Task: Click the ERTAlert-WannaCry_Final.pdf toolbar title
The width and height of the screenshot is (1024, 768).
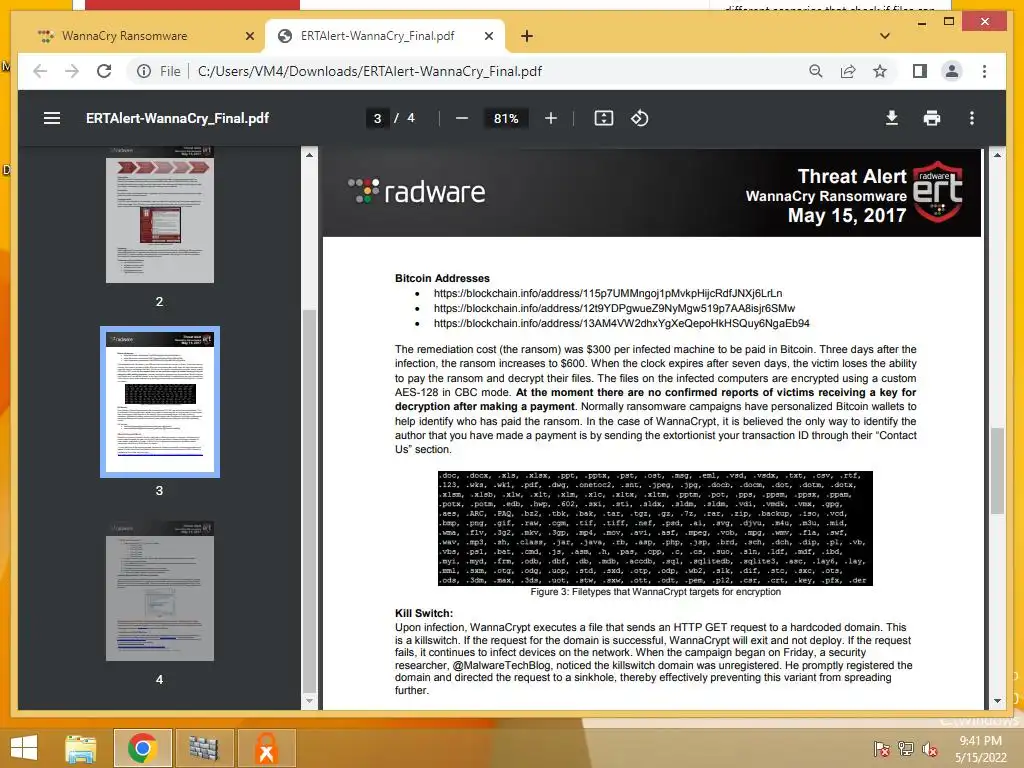Action: (x=177, y=118)
